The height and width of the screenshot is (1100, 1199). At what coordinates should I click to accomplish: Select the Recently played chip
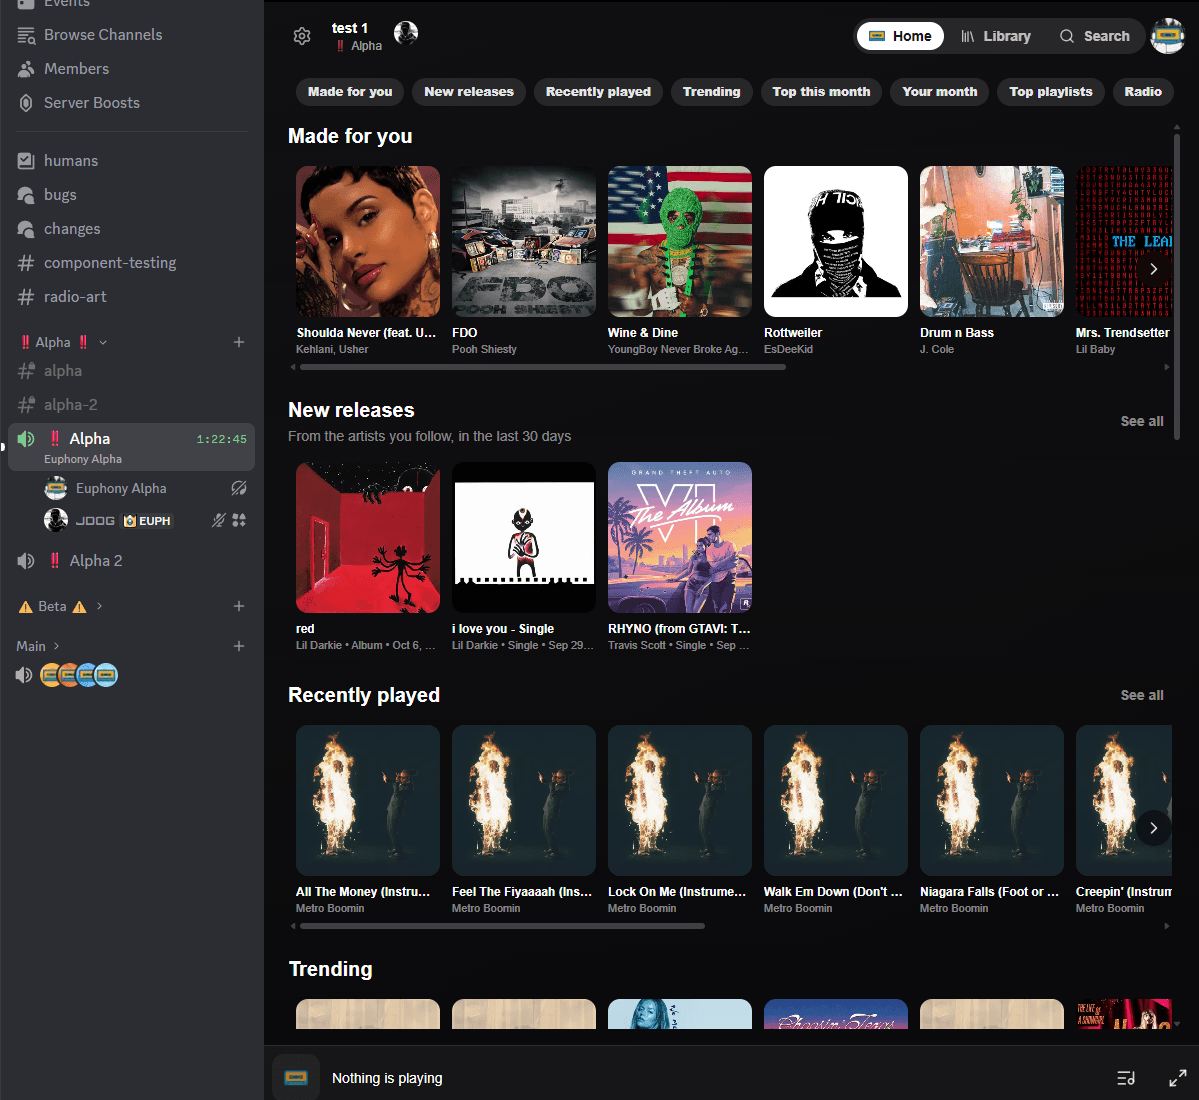[598, 92]
